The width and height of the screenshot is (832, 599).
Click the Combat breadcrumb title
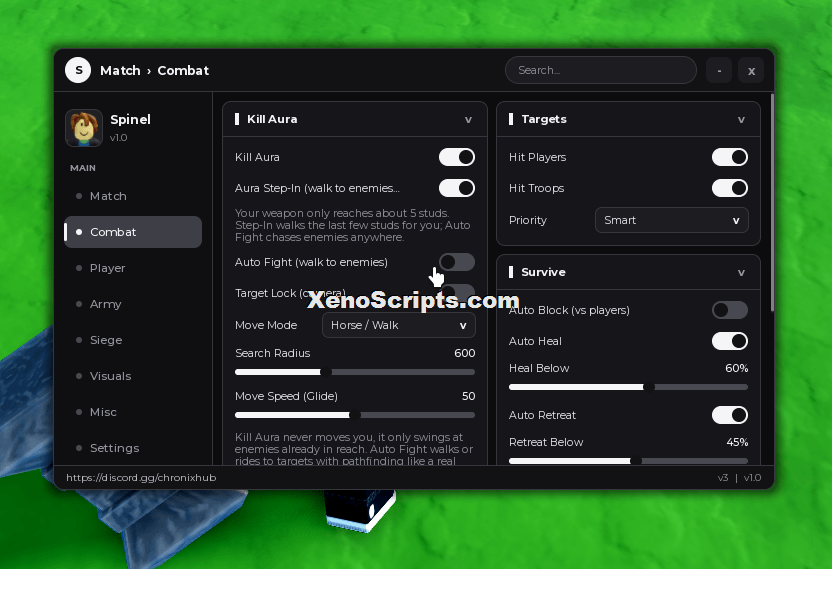[x=183, y=71]
